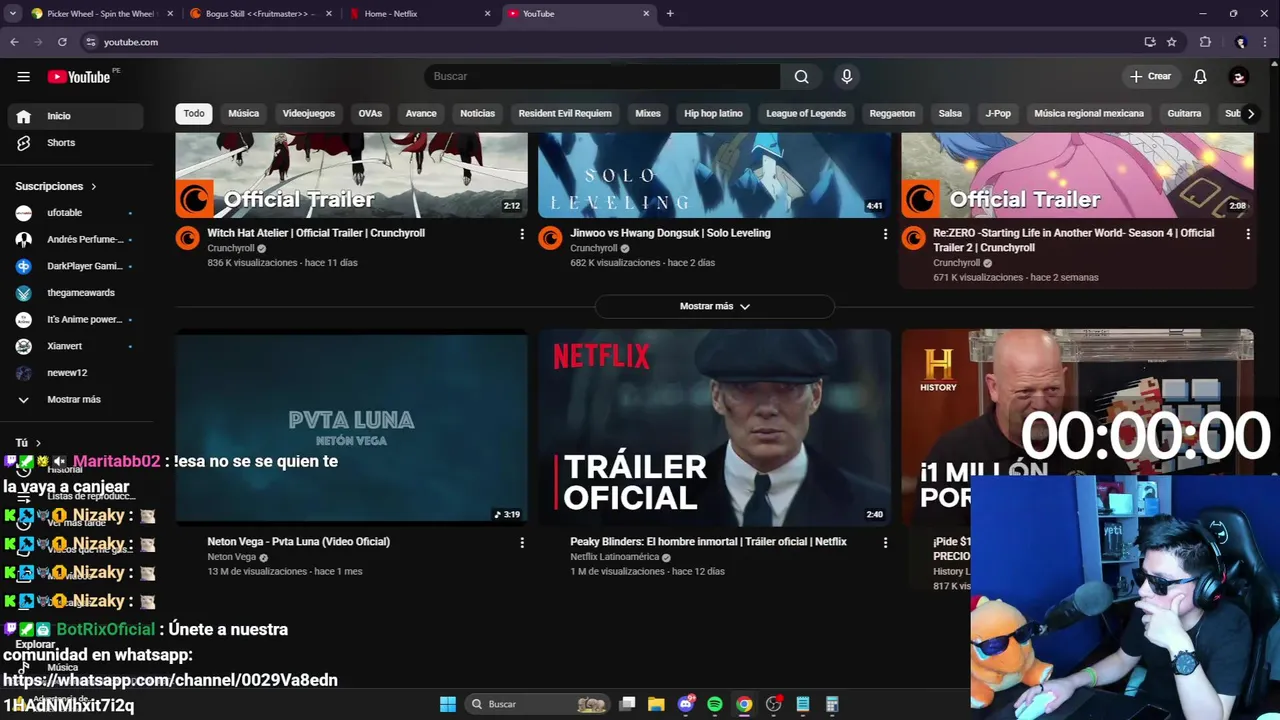Click the YouTube logo
Screen dimensions: 1280x720
point(79,77)
